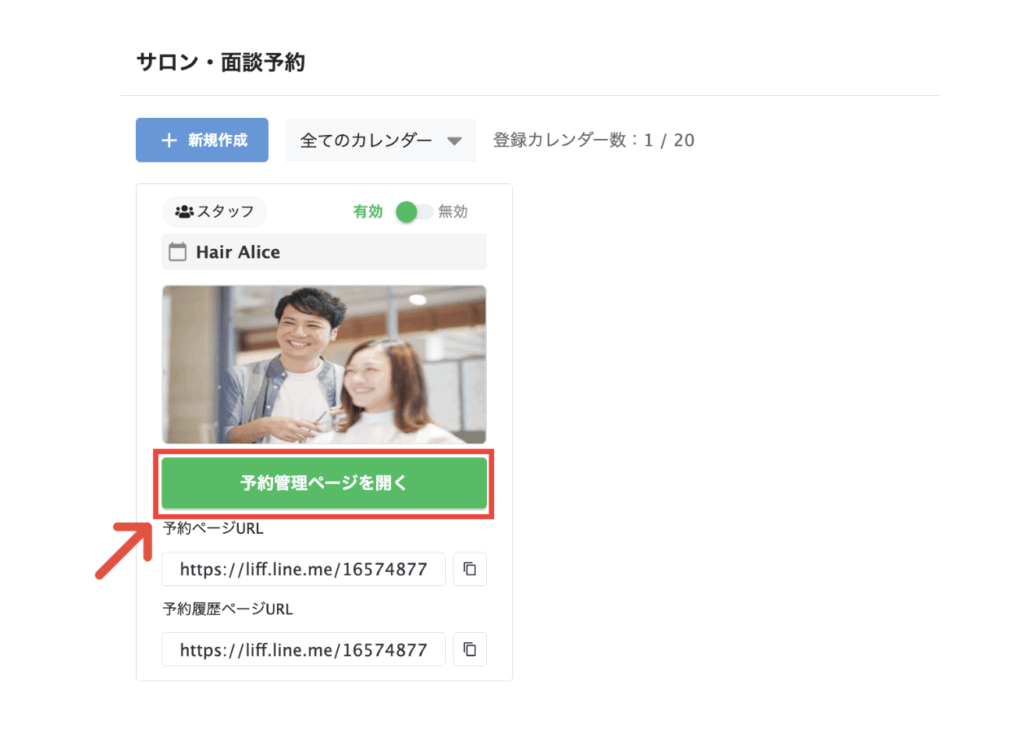Click the dropdown arrow of the calendar filter
This screenshot has height=732, width=1024.
tap(454, 141)
